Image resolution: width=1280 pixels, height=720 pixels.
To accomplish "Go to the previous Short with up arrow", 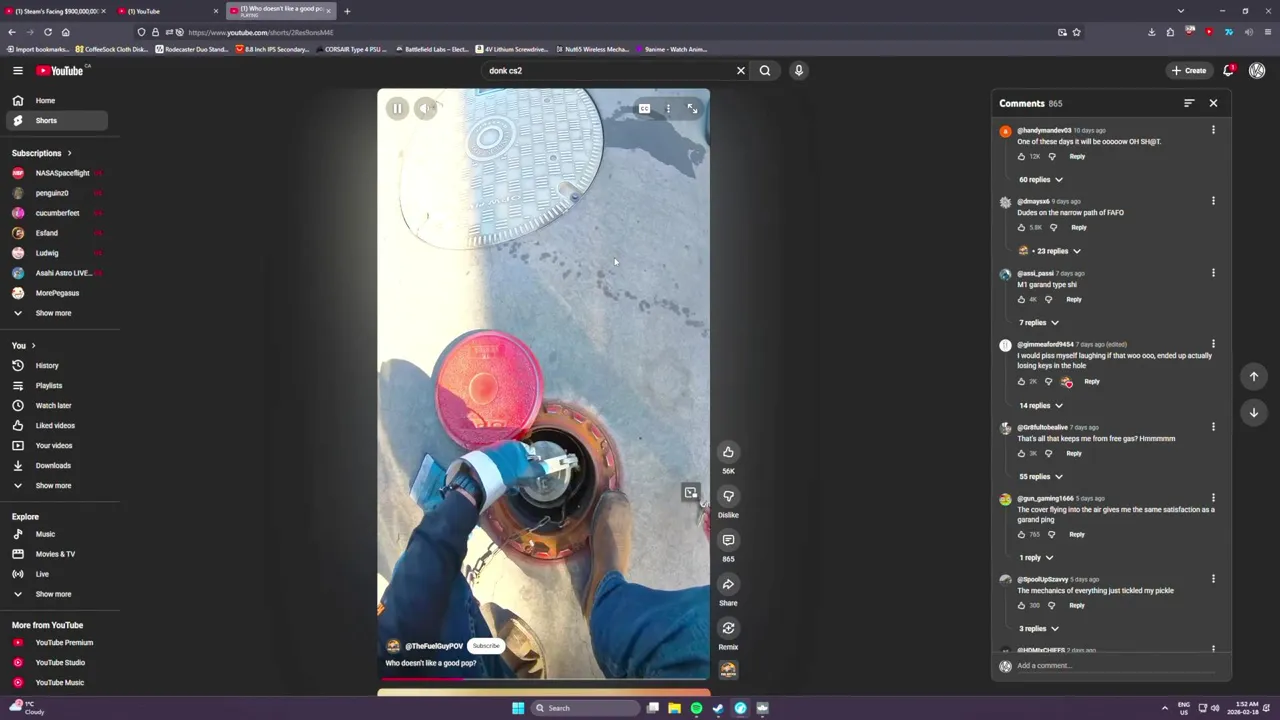I will pos(1254,376).
